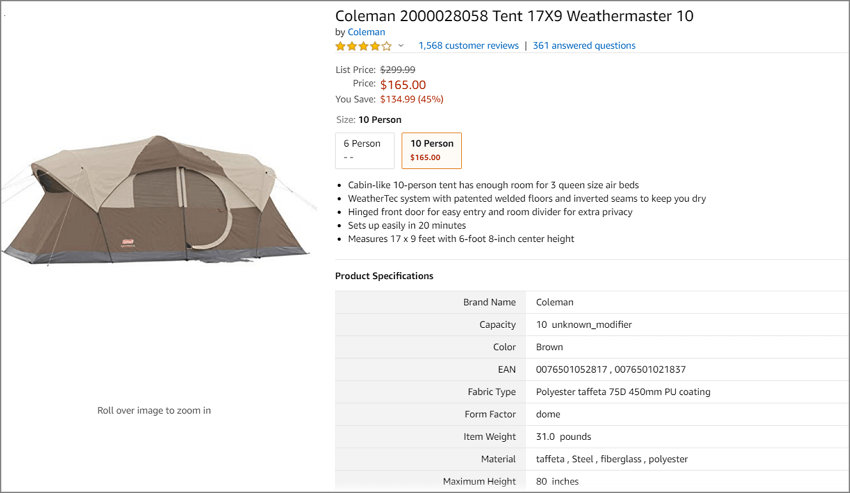Click the Material specification value
850x493 pixels.
click(611, 459)
